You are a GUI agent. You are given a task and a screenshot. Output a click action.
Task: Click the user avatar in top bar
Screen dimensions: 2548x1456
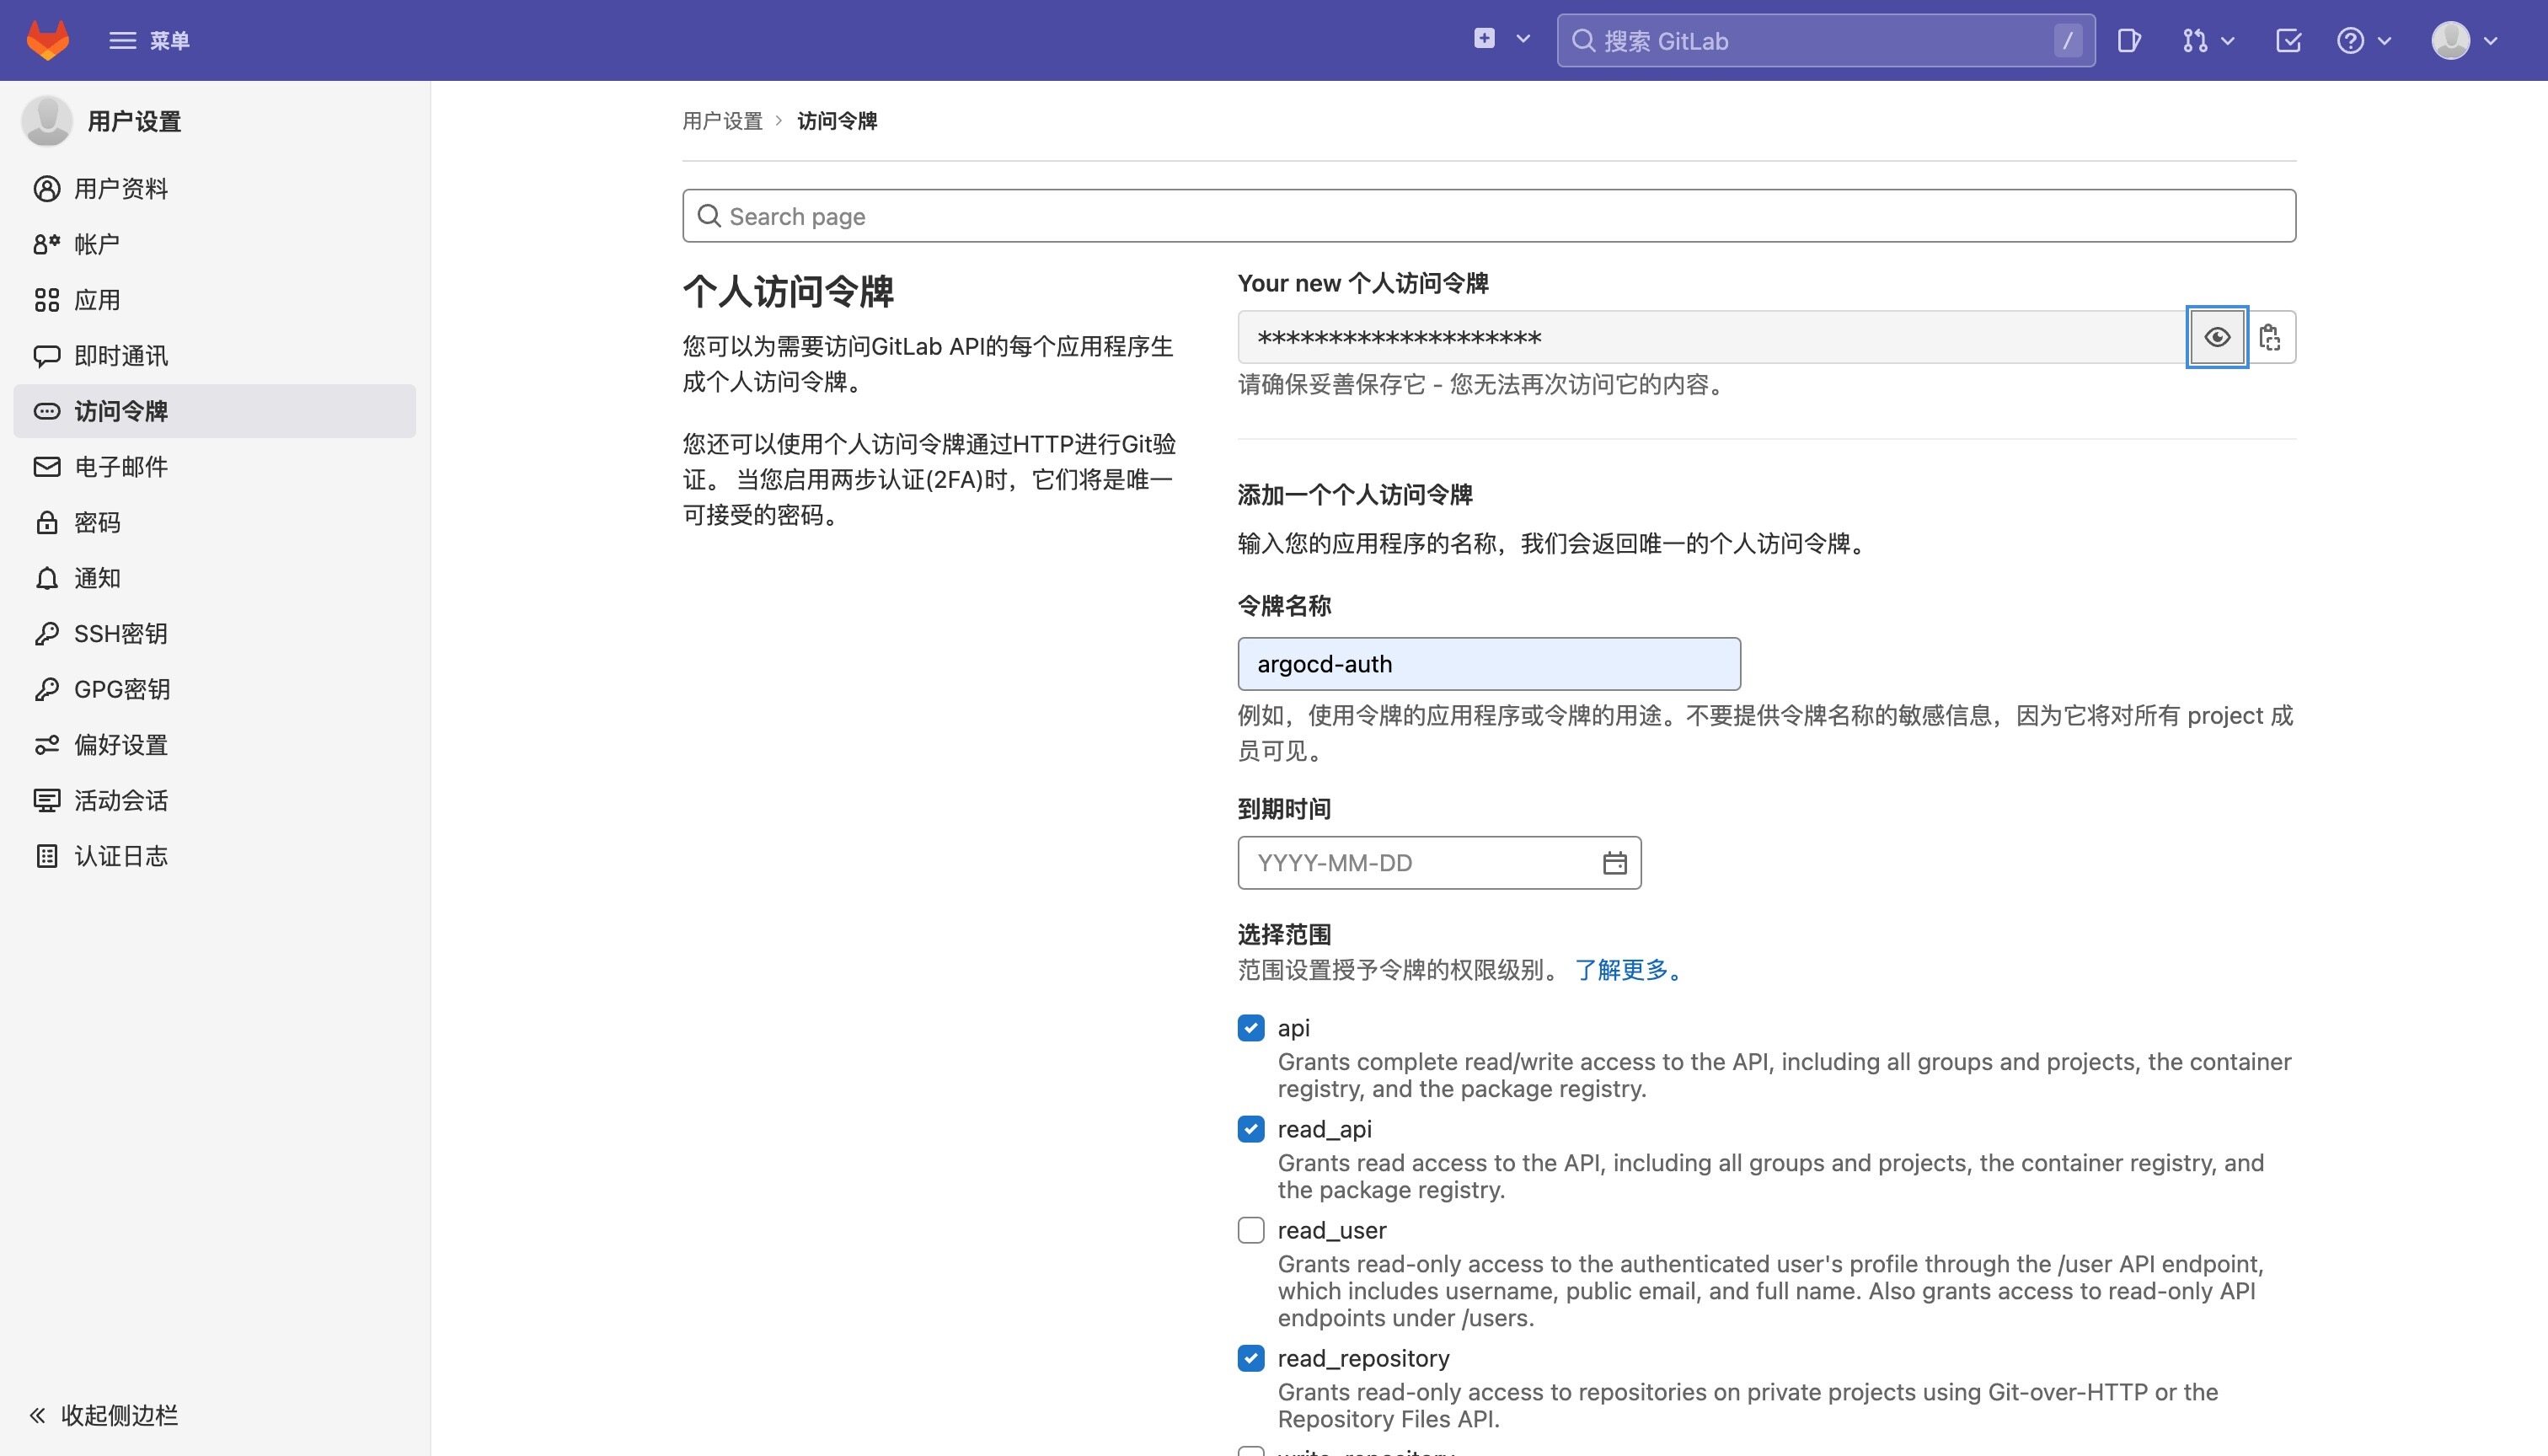(x=2450, y=40)
